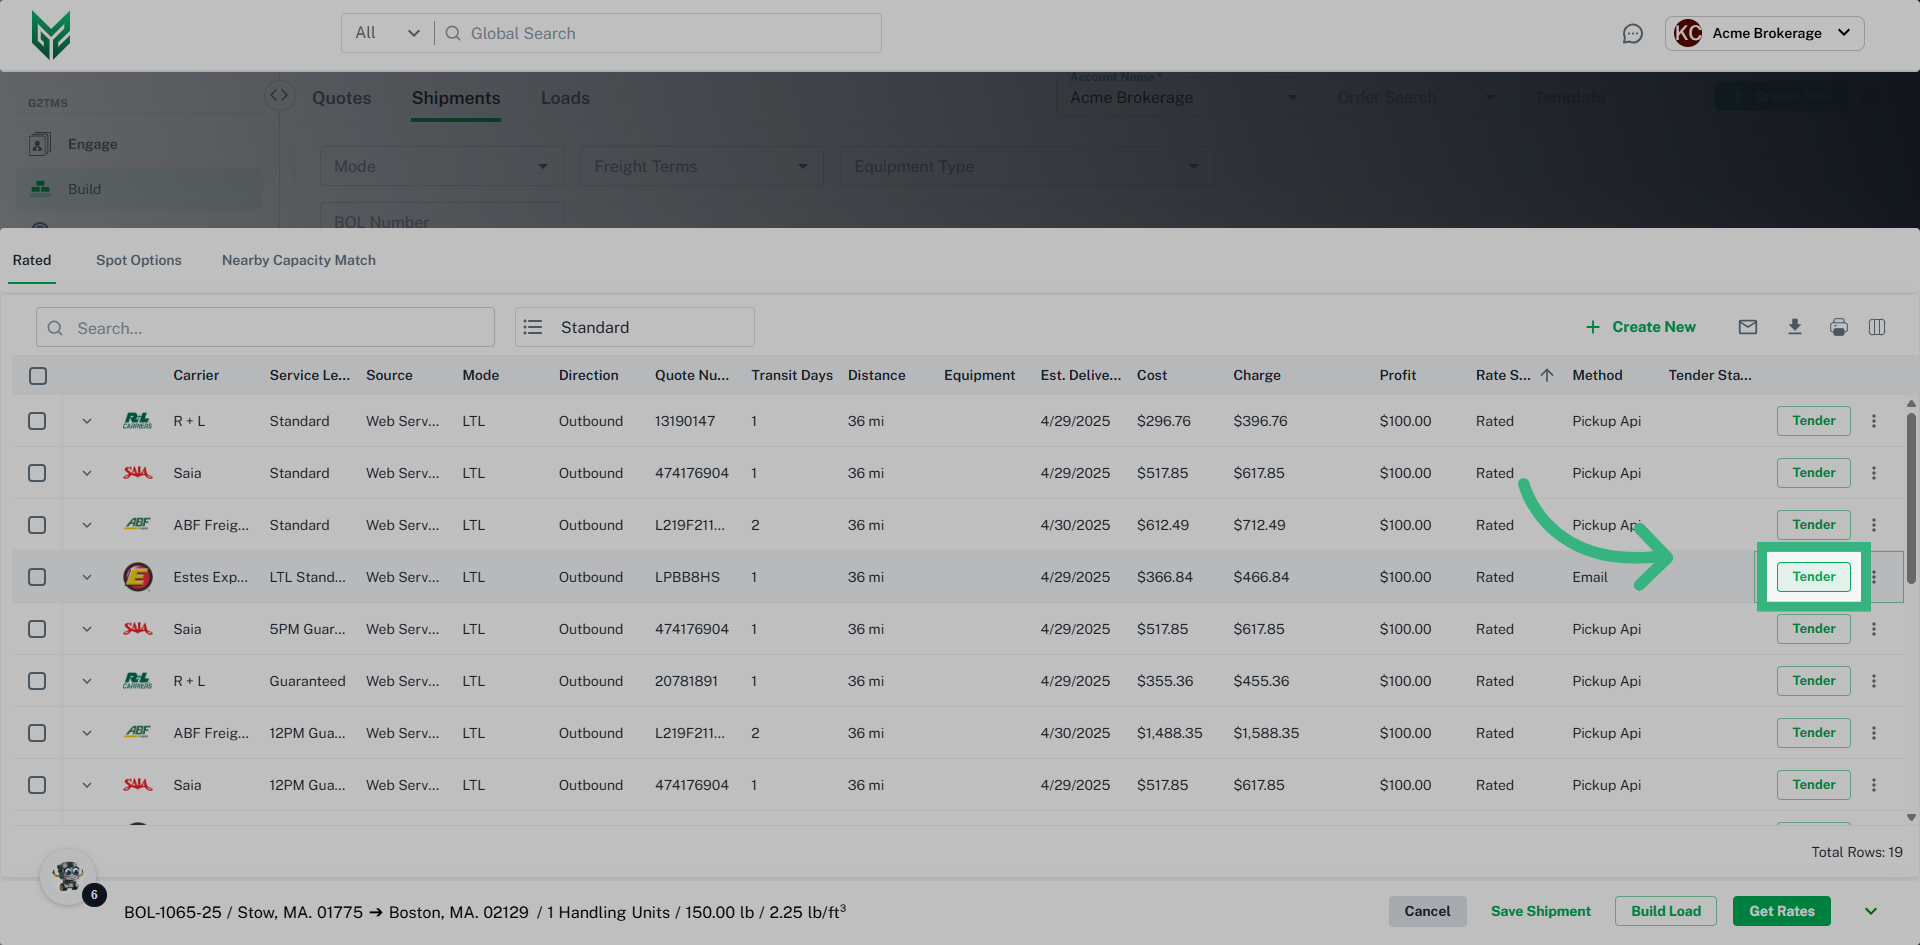Check the Estes Express row checkbox

click(37, 577)
